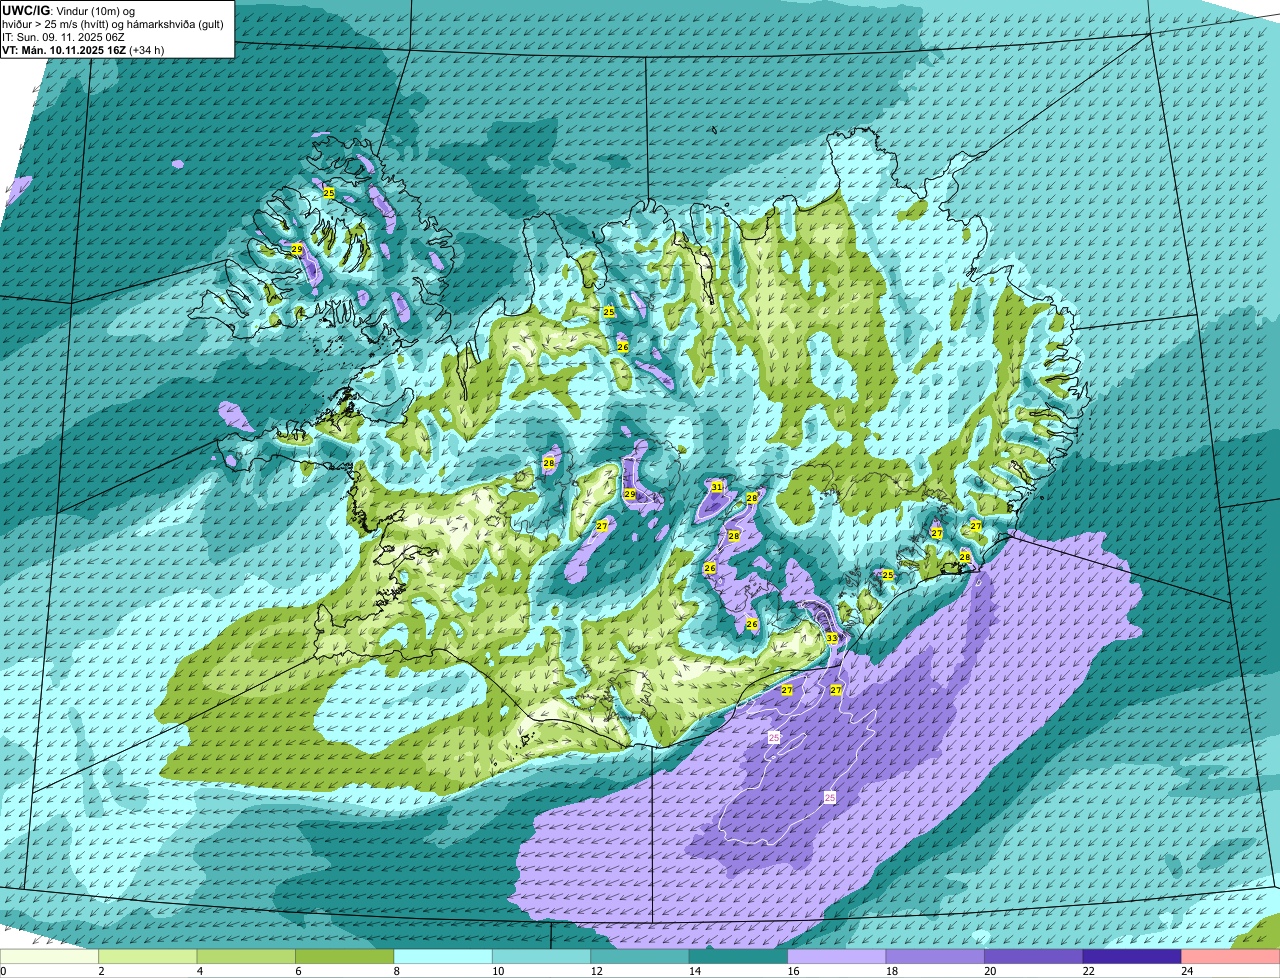Click the color scale tick label 20
Image resolution: width=1280 pixels, height=978 pixels.
coord(990,971)
